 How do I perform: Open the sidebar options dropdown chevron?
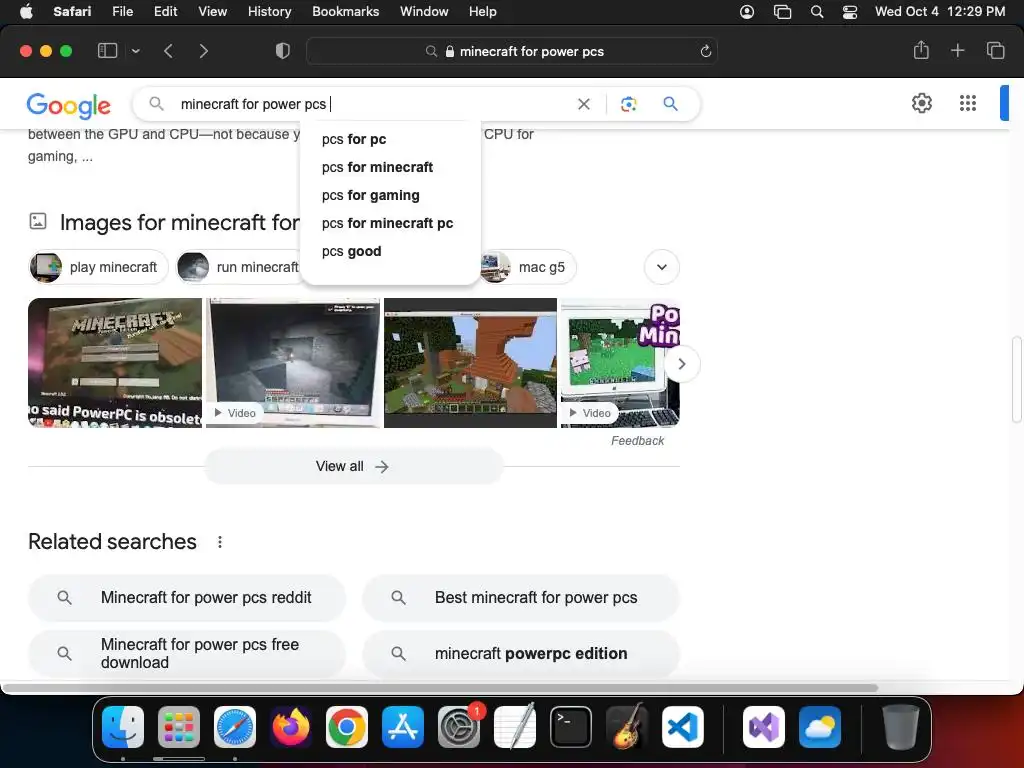pos(135,51)
